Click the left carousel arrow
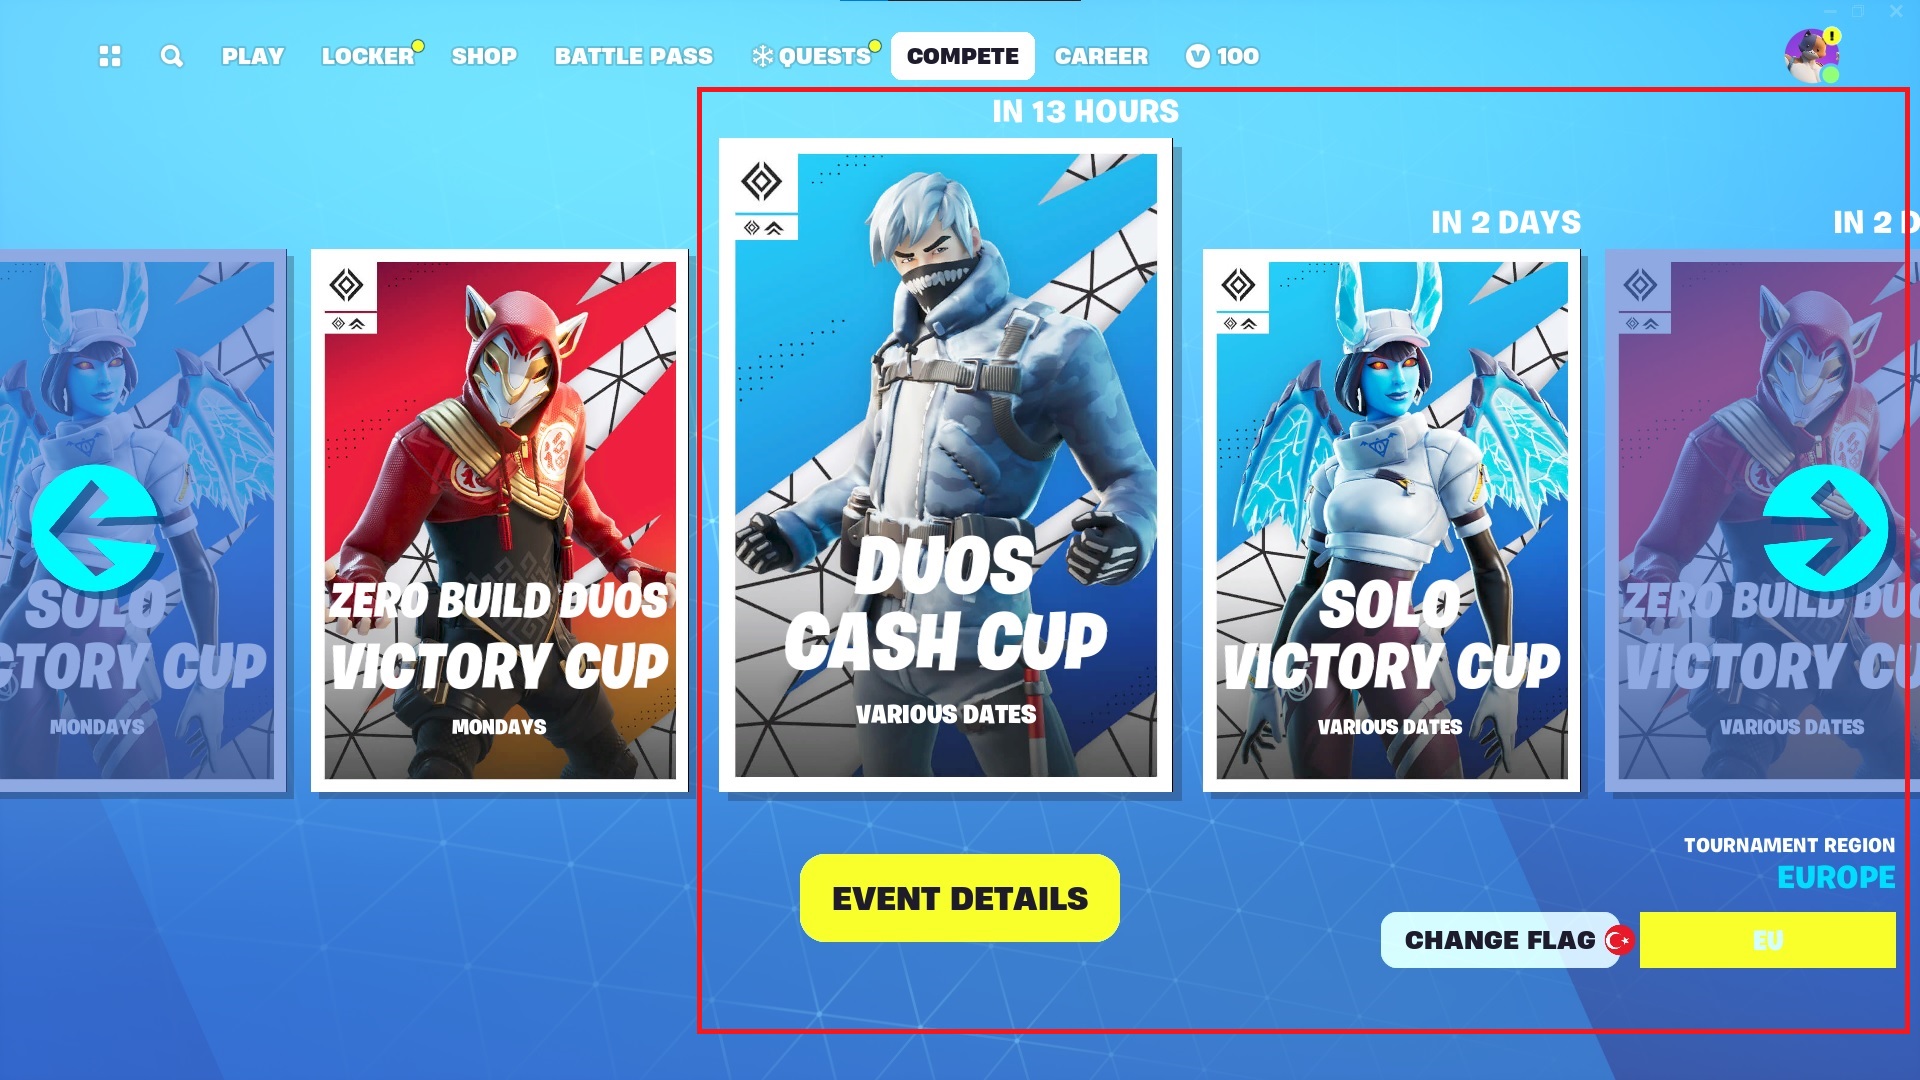This screenshot has width=1920, height=1080. click(96, 528)
